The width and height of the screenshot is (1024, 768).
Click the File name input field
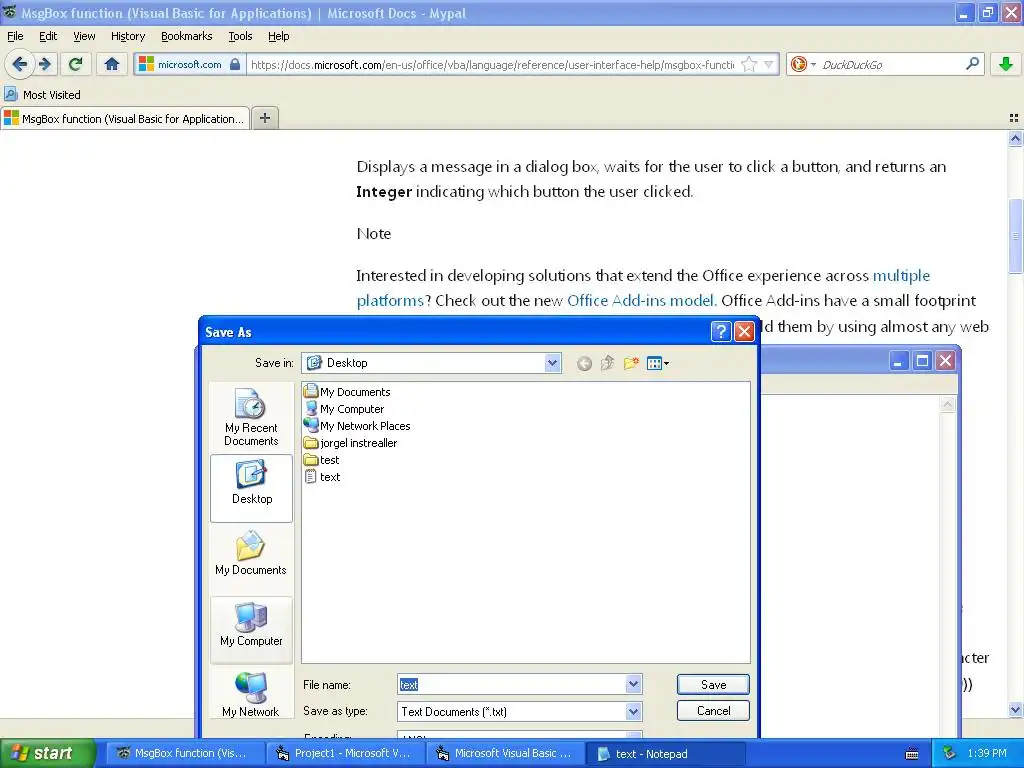pyautogui.click(x=511, y=684)
